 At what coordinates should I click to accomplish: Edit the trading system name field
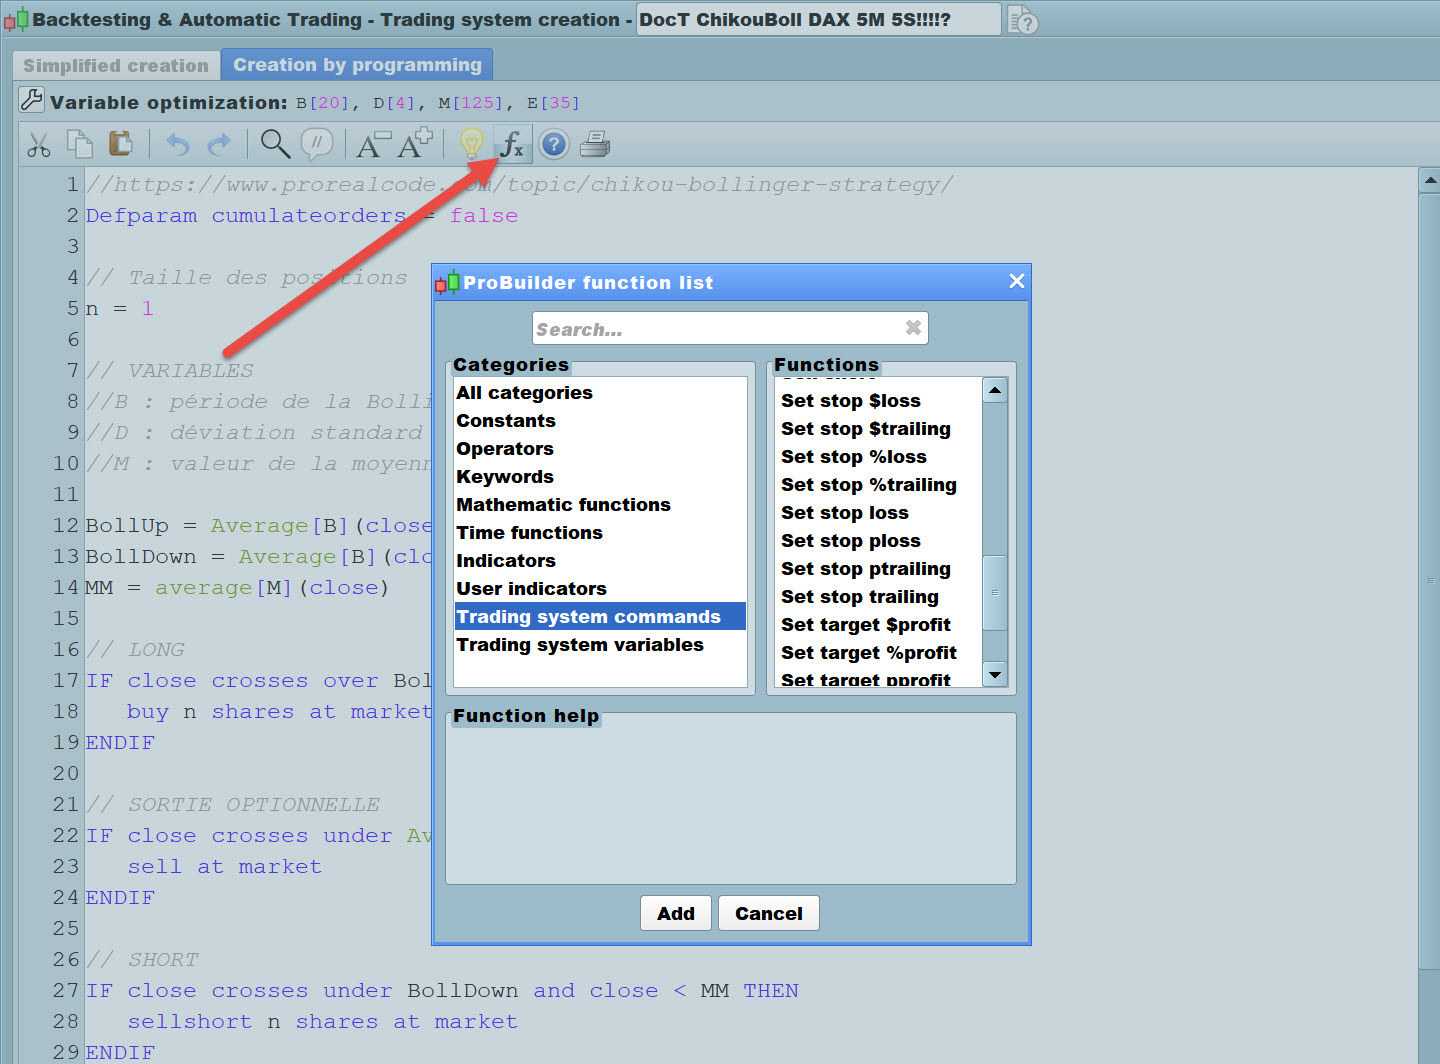click(x=818, y=19)
